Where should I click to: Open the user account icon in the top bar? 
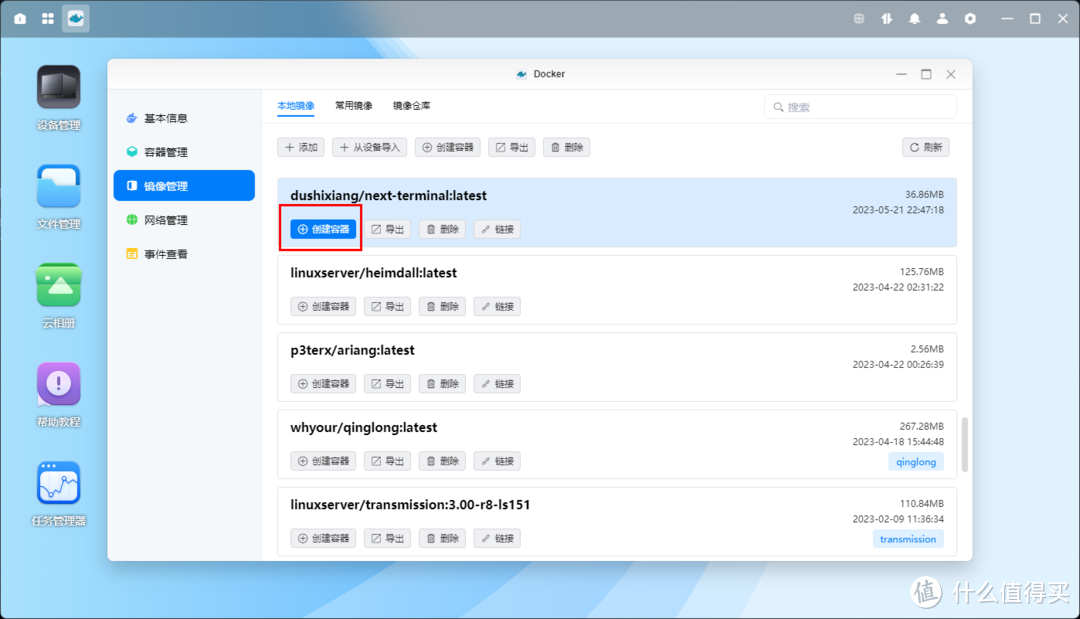click(x=942, y=19)
